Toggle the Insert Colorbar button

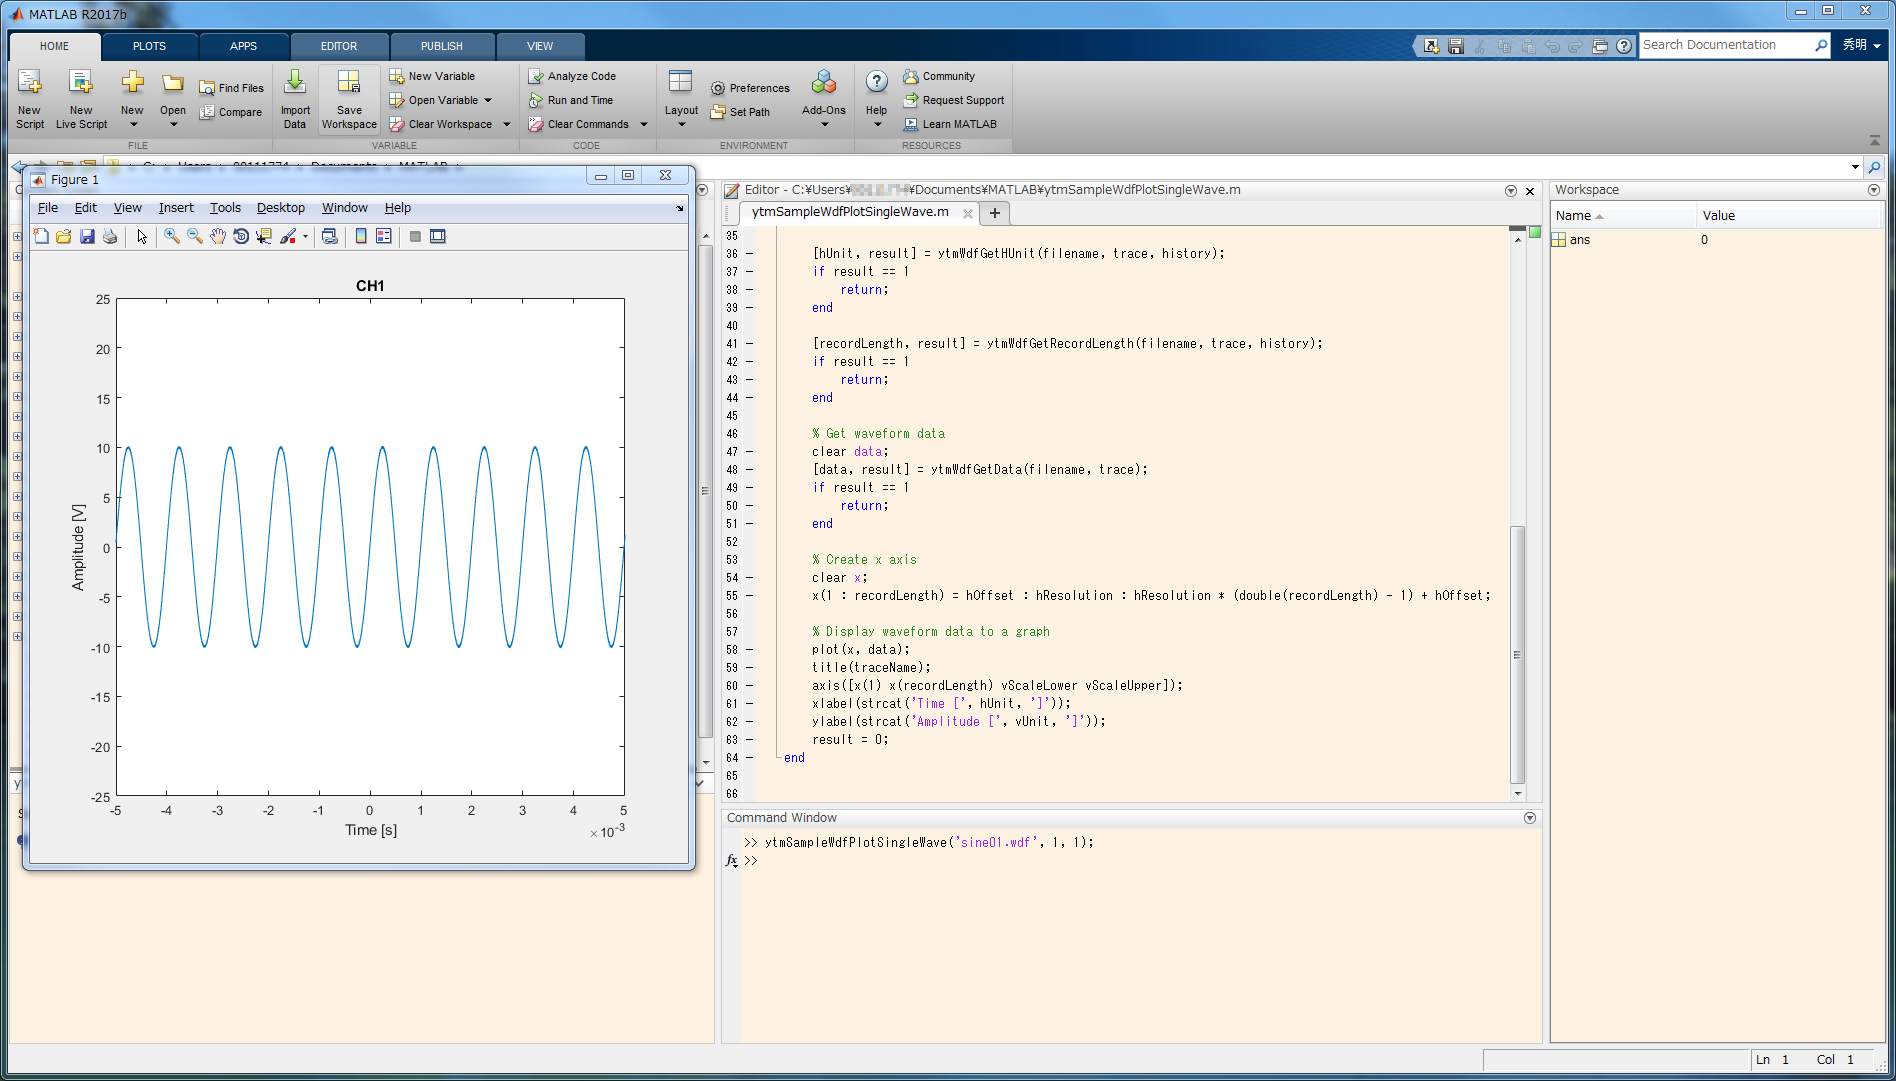click(361, 237)
